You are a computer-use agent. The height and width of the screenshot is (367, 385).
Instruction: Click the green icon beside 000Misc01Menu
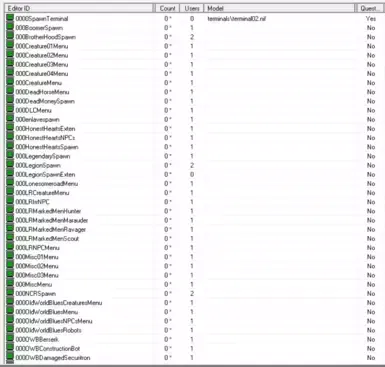pyautogui.click(x=10, y=257)
